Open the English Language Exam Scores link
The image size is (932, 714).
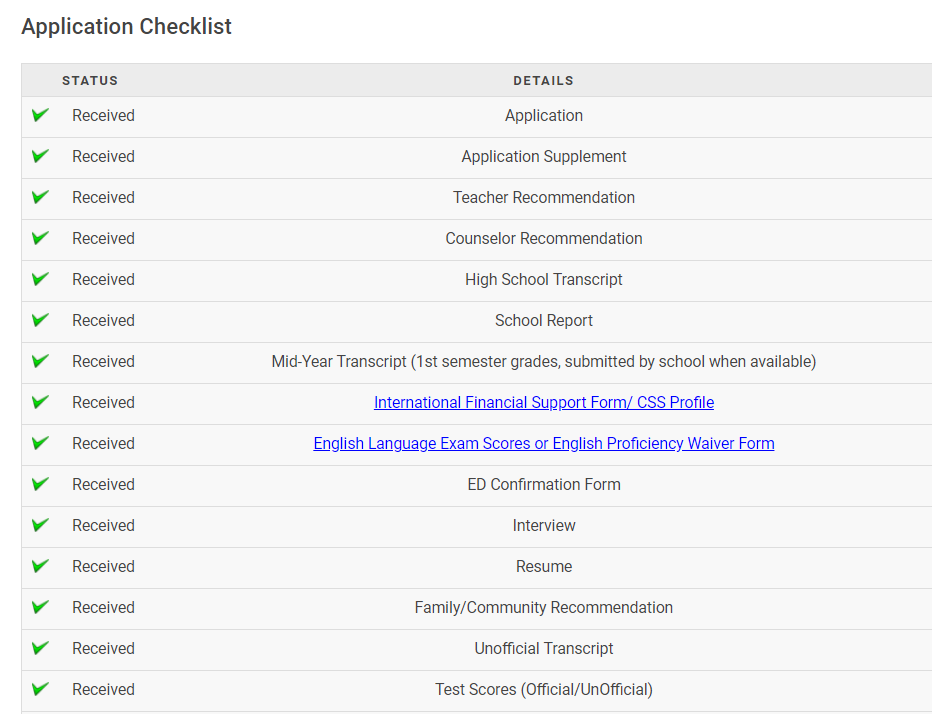click(x=544, y=444)
